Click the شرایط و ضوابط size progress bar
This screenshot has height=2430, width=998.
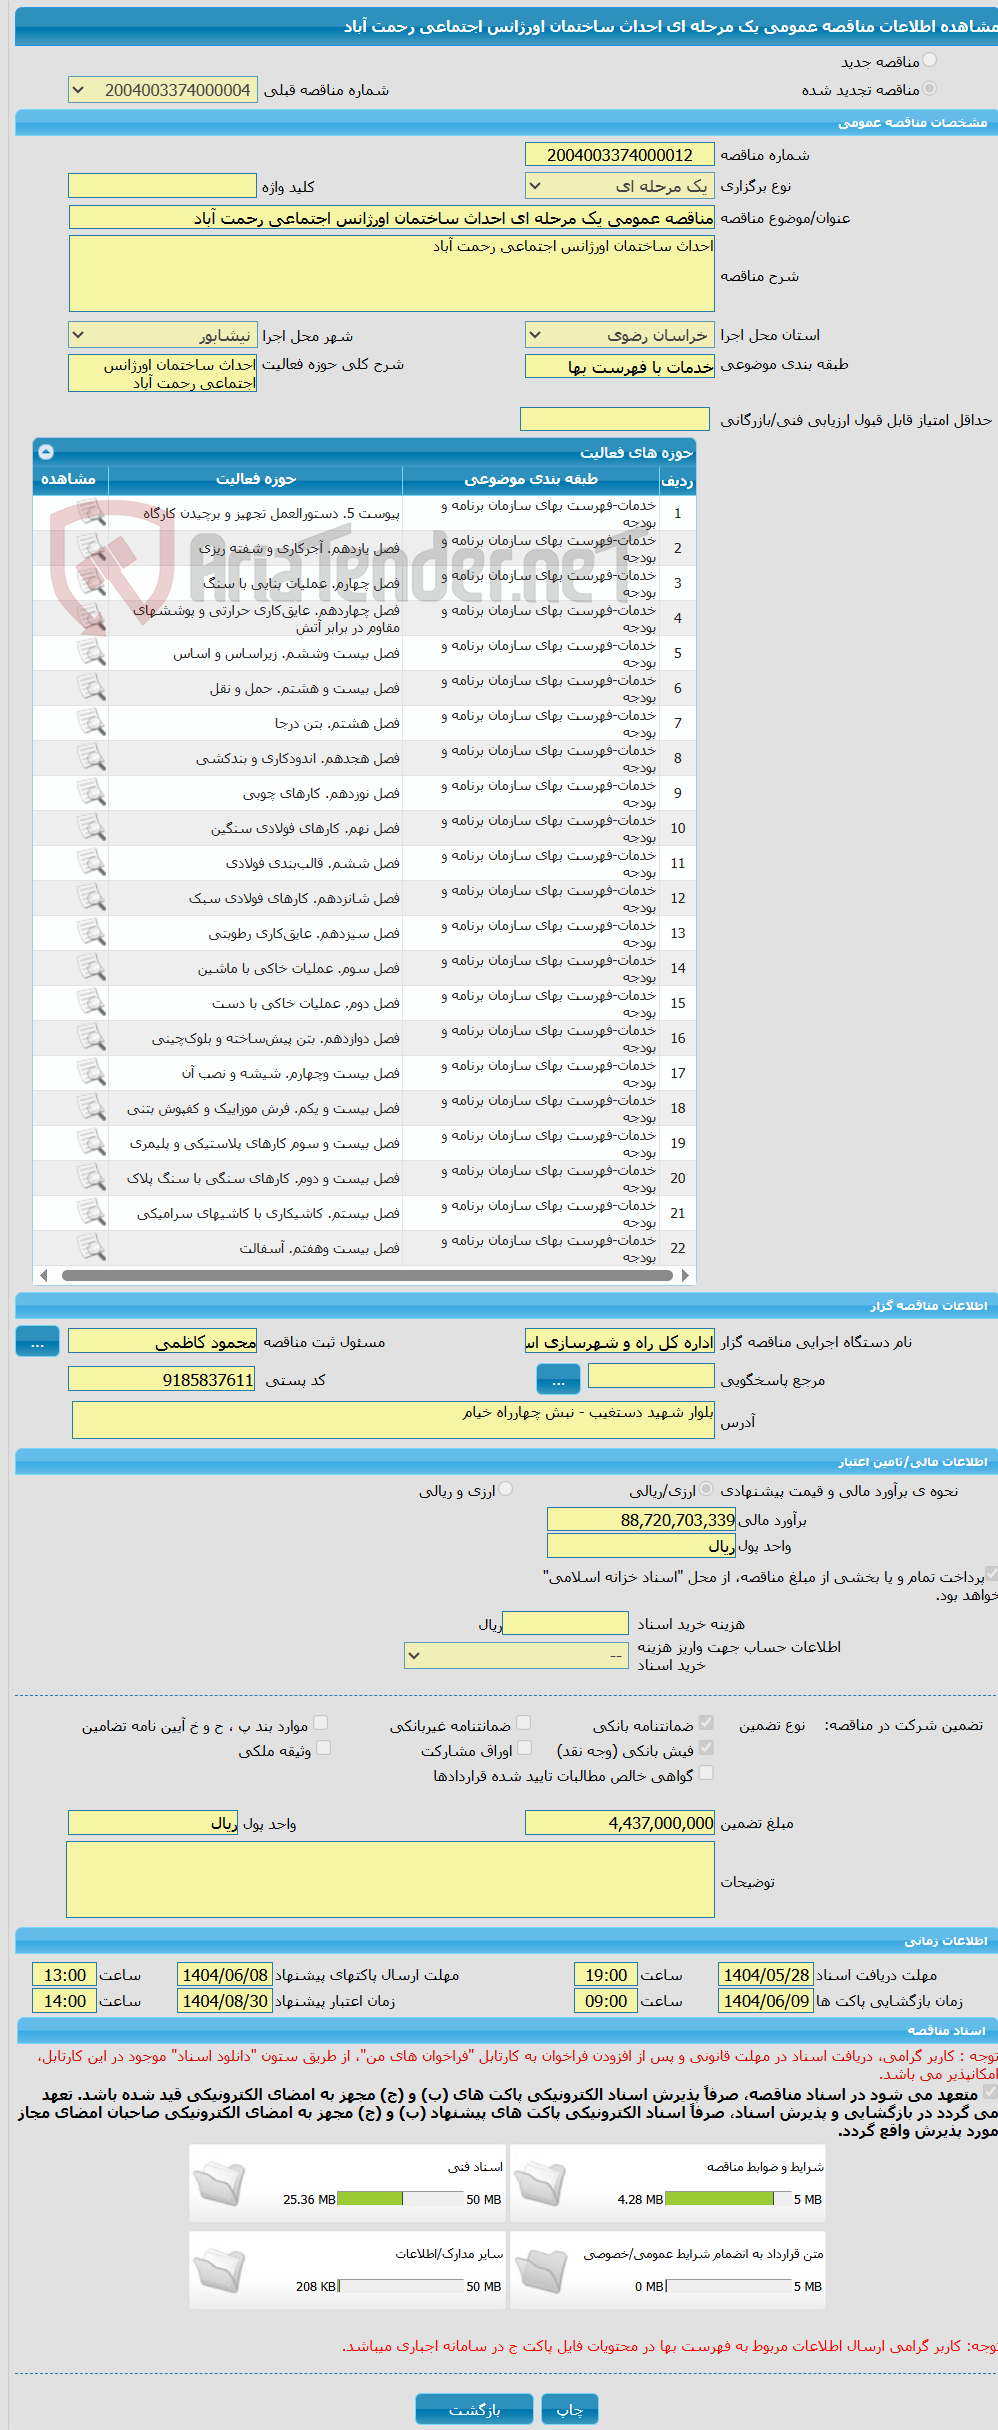(729, 2199)
